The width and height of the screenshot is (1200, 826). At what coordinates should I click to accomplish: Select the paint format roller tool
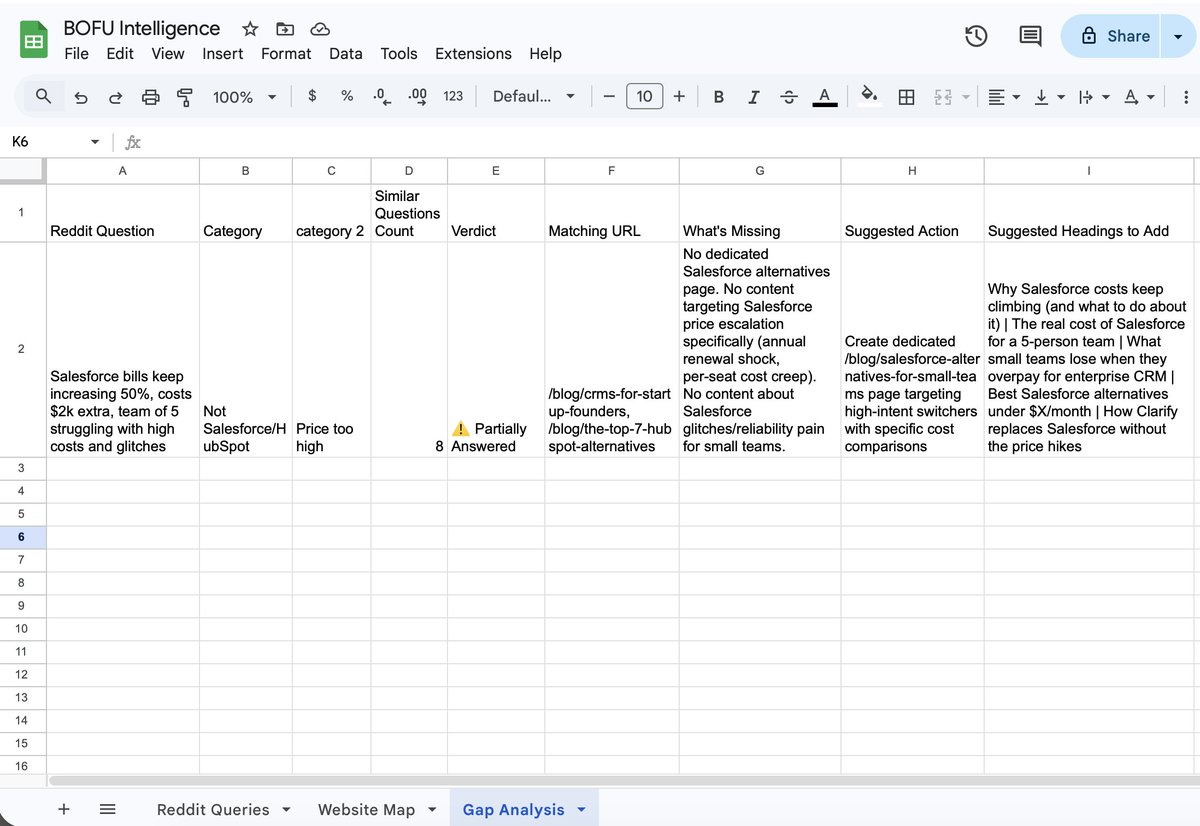pyautogui.click(x=185, y=97)
